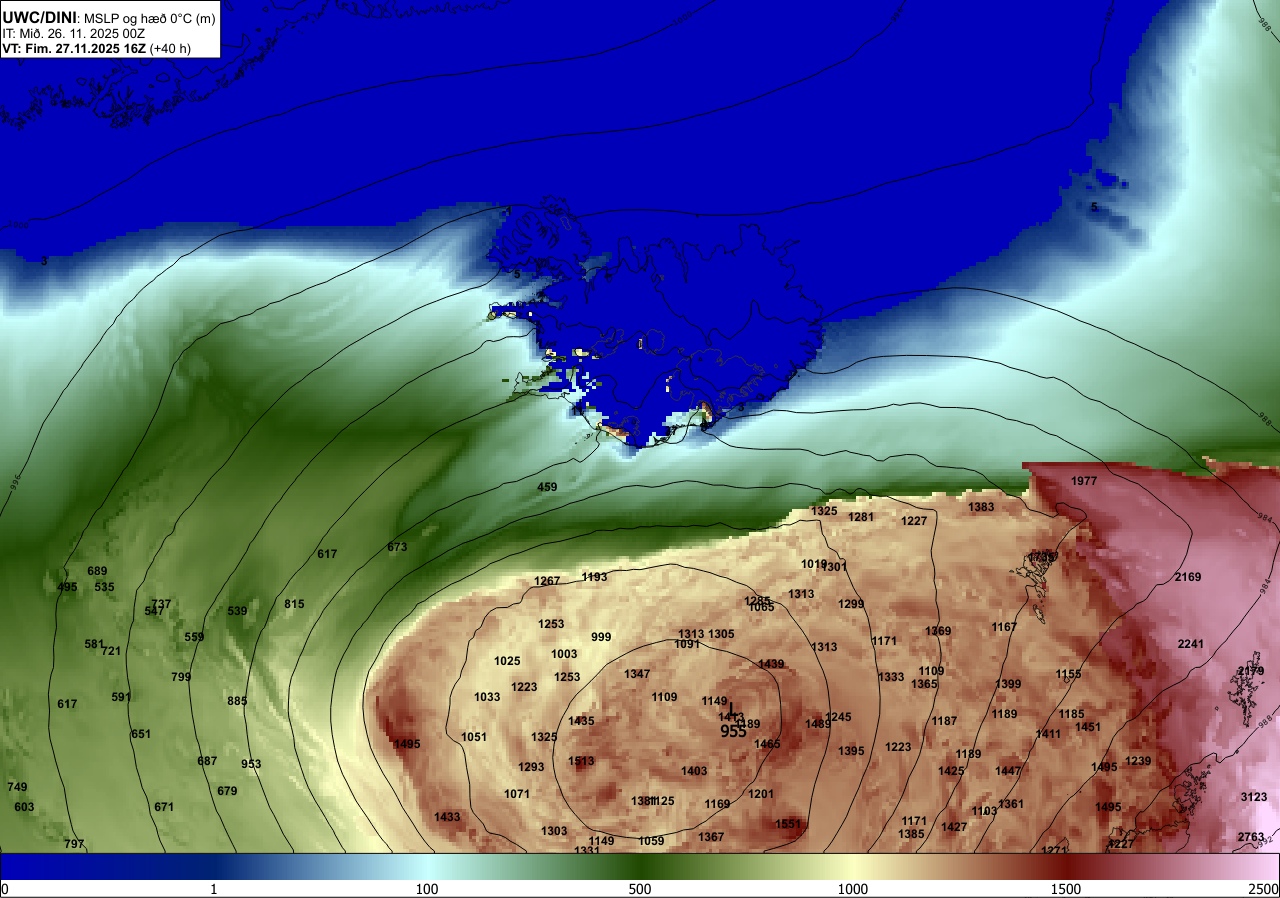Click the 0 label on the color scale
This screenshot has height=898, width=1280.
(x=5, y=889)
